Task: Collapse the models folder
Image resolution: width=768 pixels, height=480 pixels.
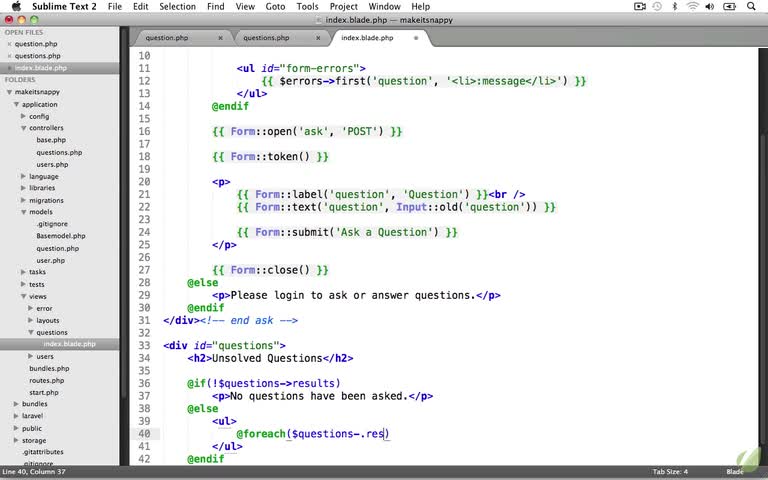Action: (x=23, y=212)
